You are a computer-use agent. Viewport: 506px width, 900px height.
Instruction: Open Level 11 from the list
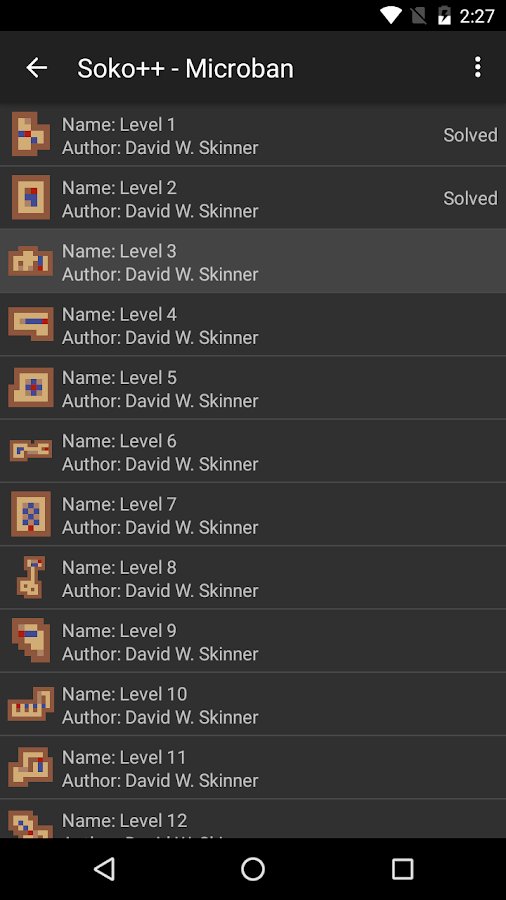253,767
